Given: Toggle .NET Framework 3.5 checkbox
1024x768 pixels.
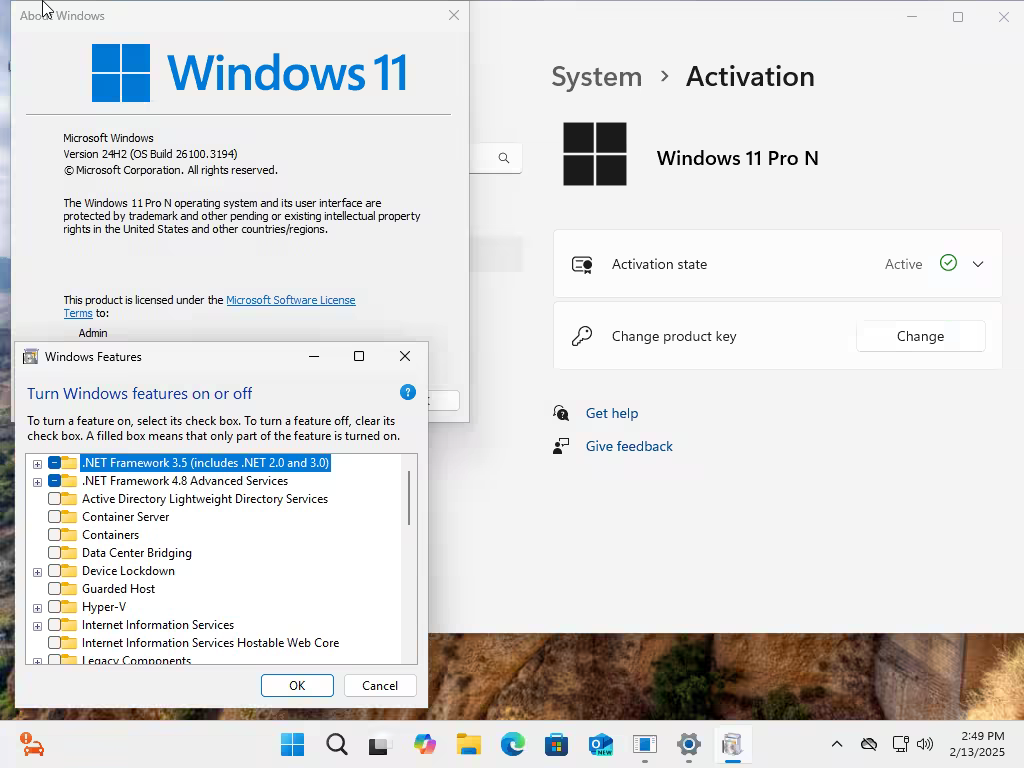Looking at the screenshot, I should click(54, 463).
